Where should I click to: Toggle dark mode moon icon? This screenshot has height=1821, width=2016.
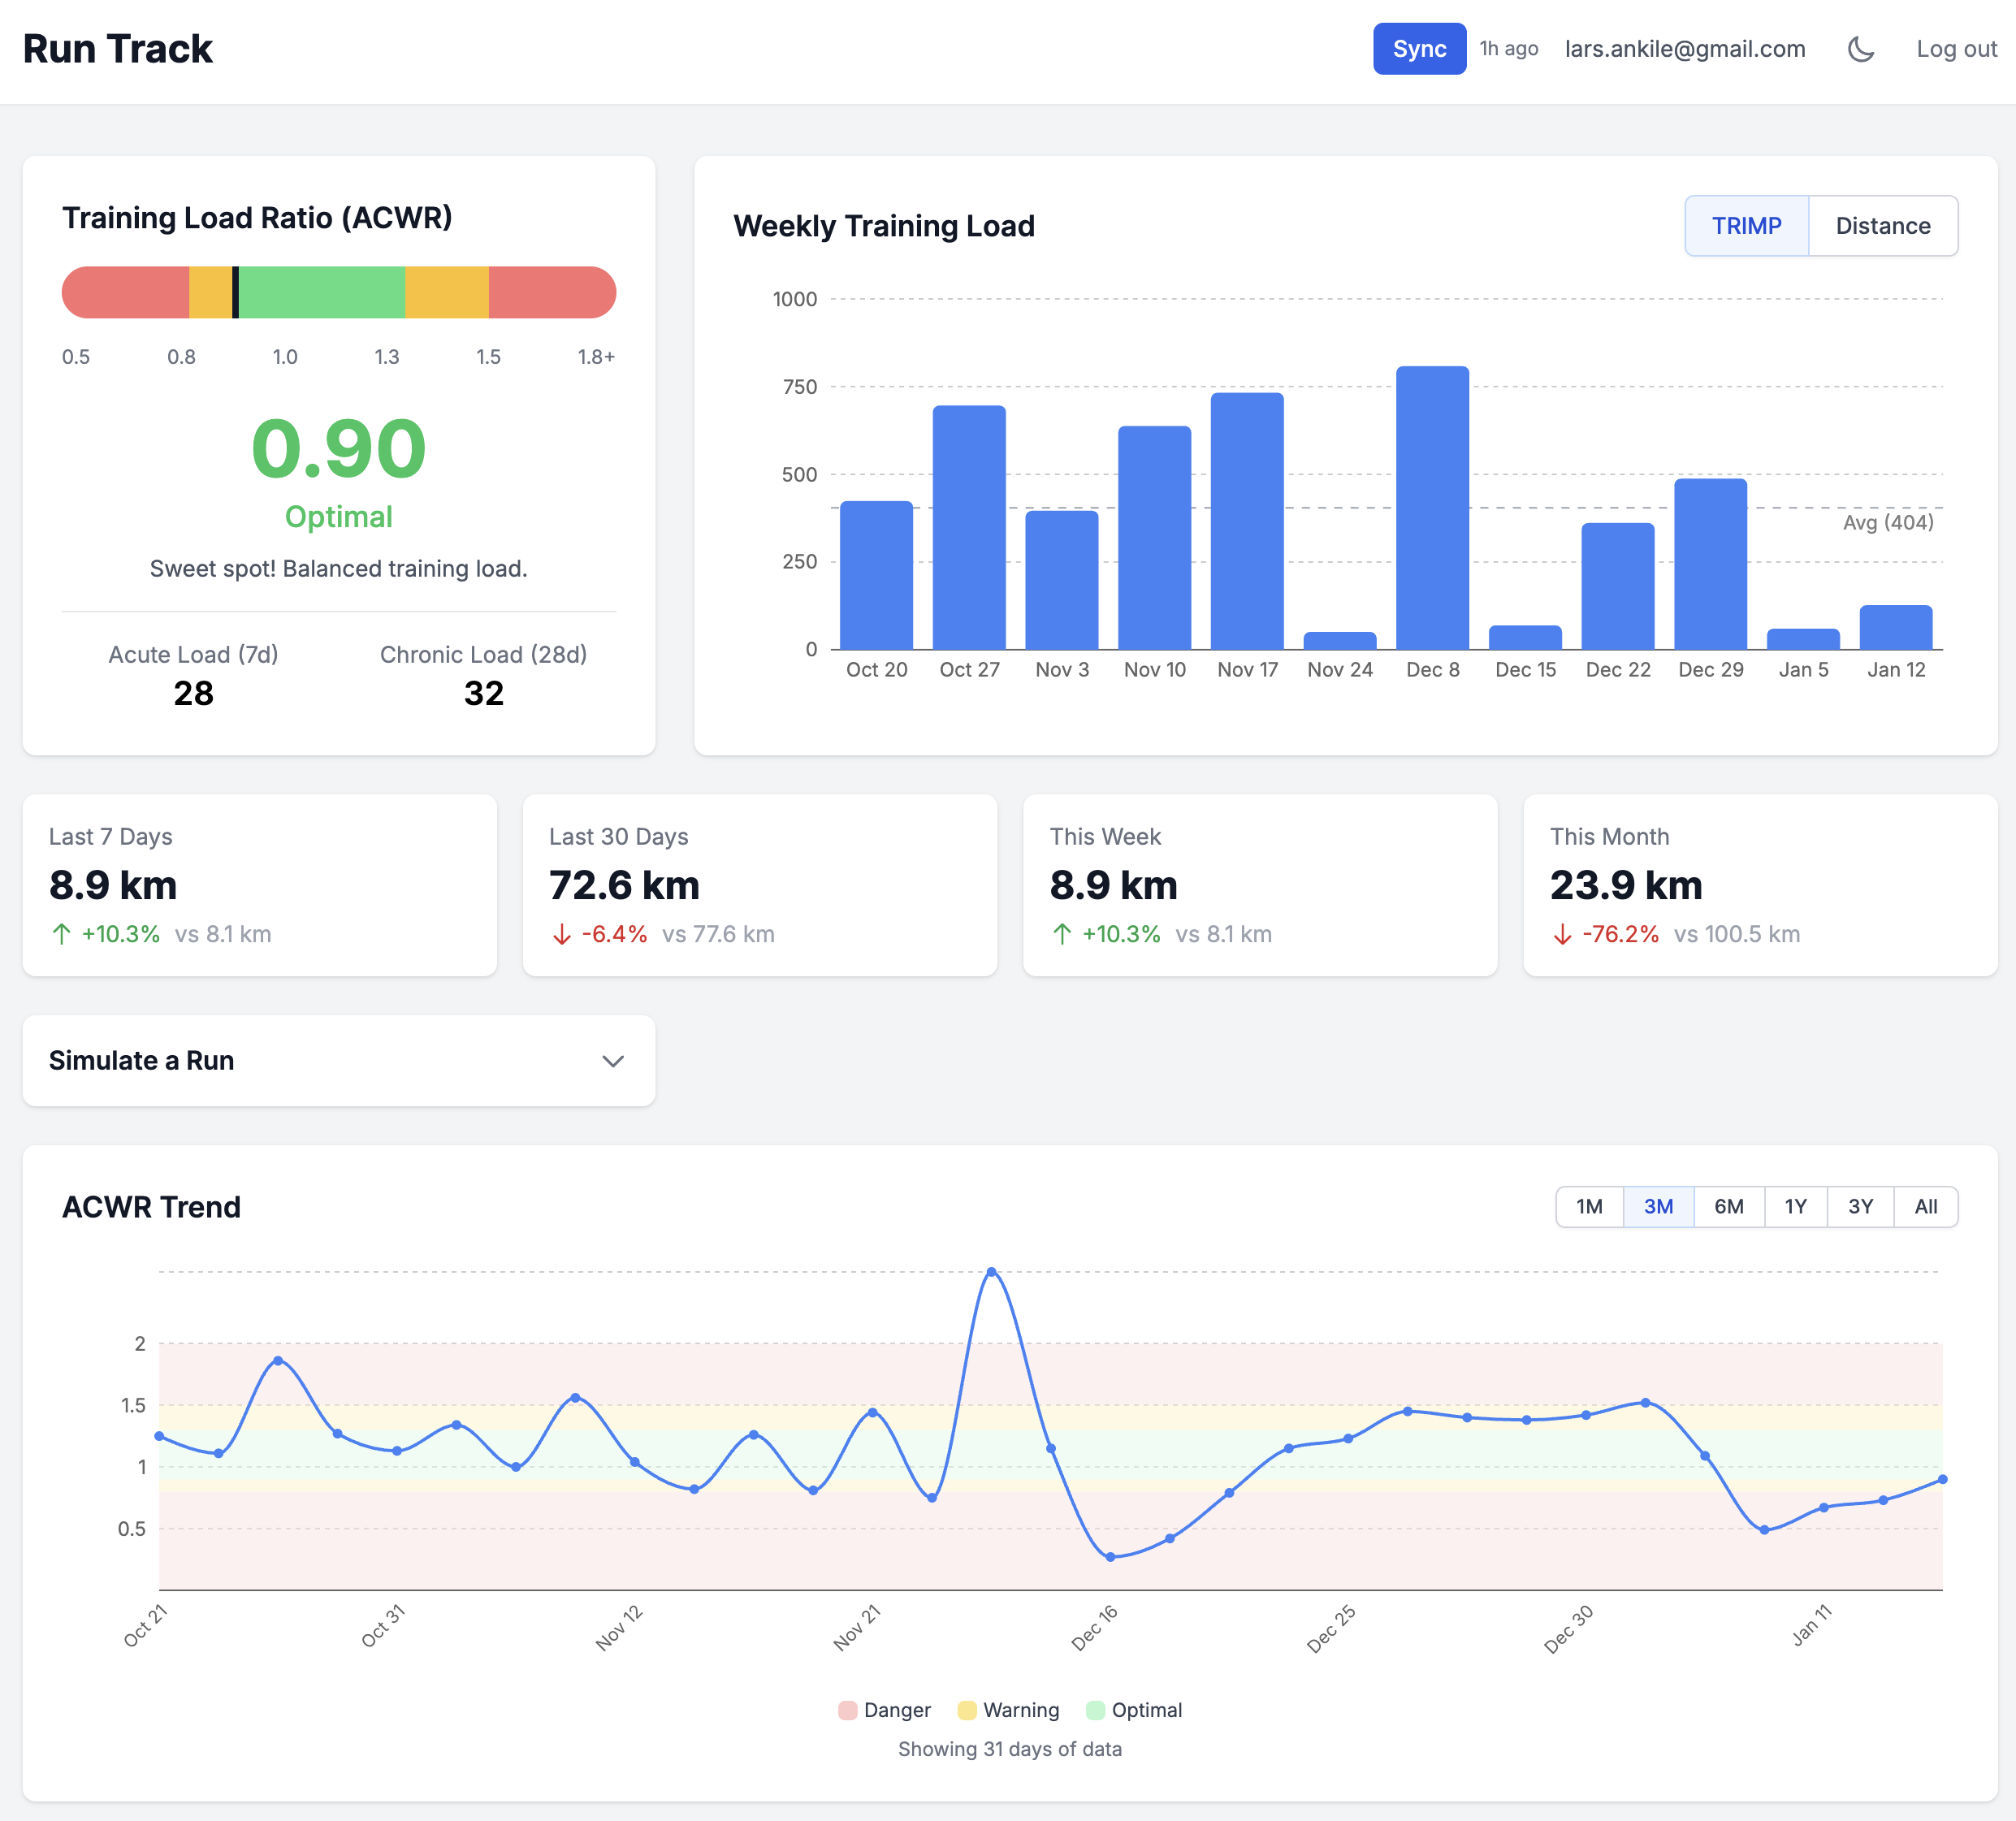pos(1860,49)
